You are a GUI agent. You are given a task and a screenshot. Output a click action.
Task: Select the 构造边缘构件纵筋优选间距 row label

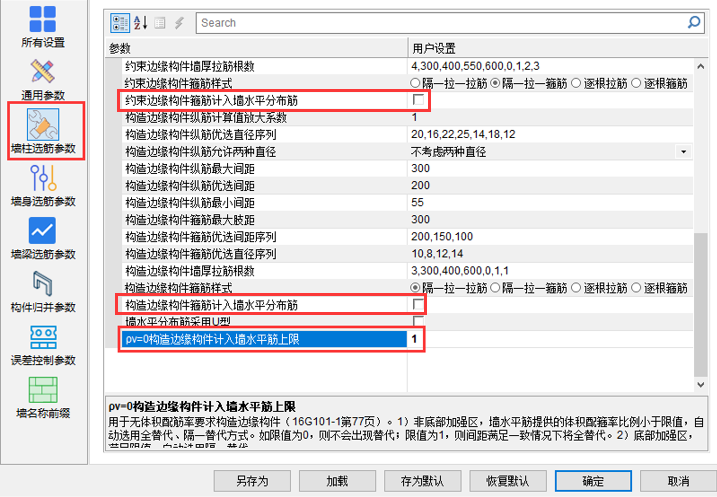click(x=190, y=186)
